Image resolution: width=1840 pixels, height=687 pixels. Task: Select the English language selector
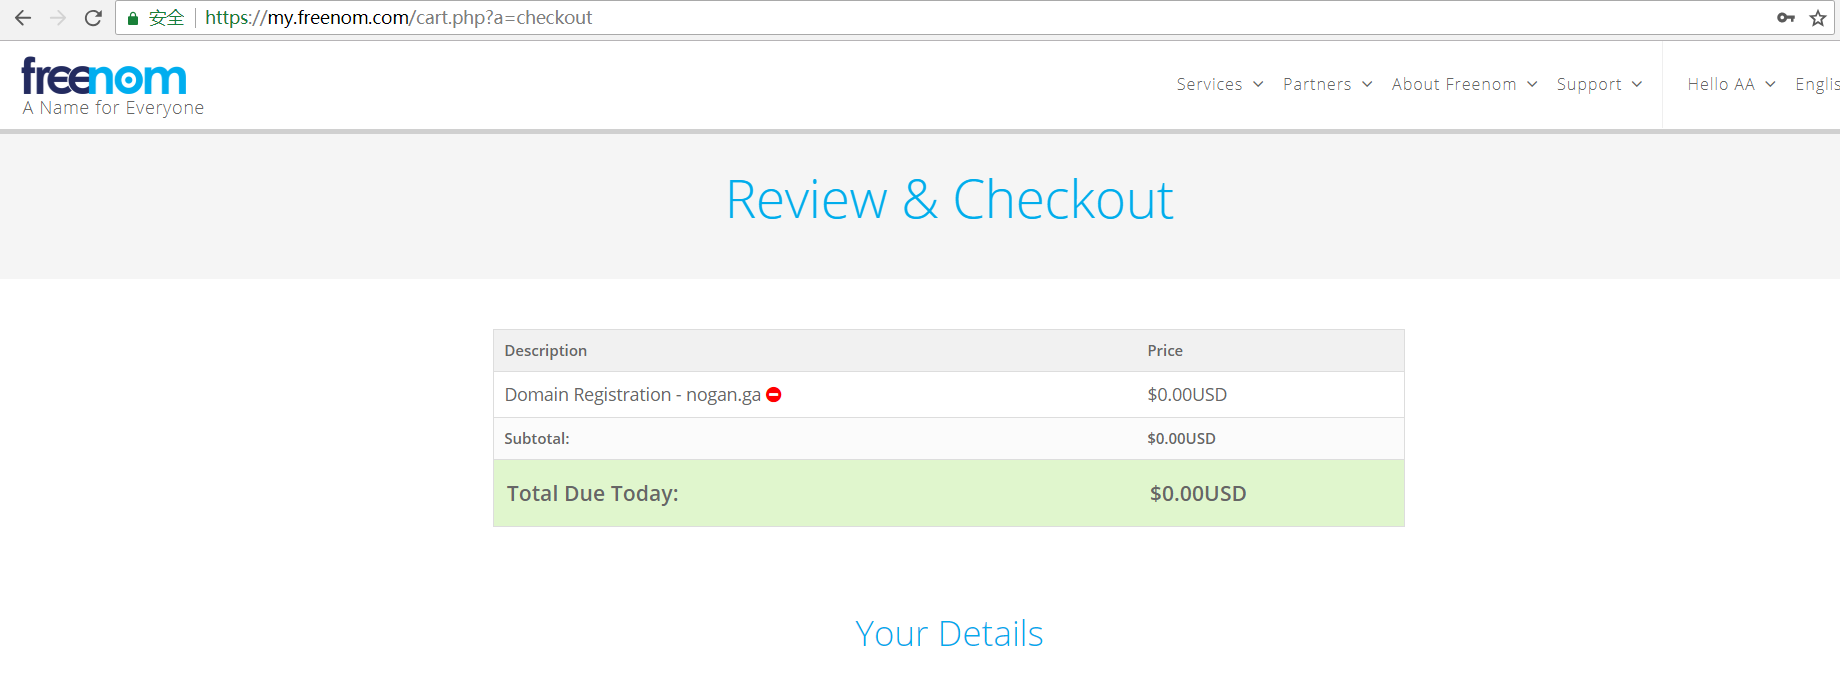click(1816, 84)
